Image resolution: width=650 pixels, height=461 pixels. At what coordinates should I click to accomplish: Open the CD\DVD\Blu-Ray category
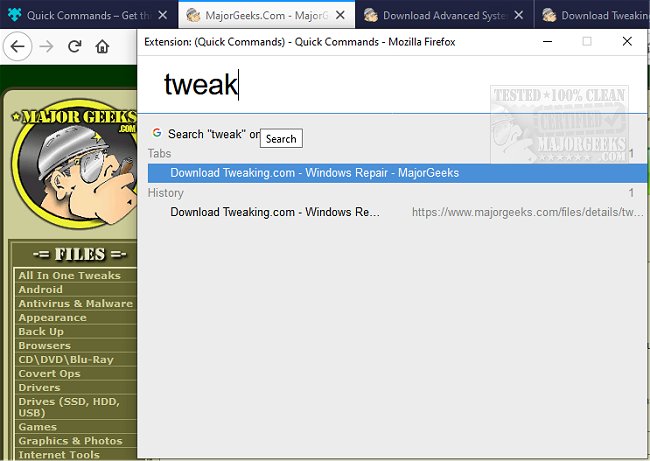[65, 359]
